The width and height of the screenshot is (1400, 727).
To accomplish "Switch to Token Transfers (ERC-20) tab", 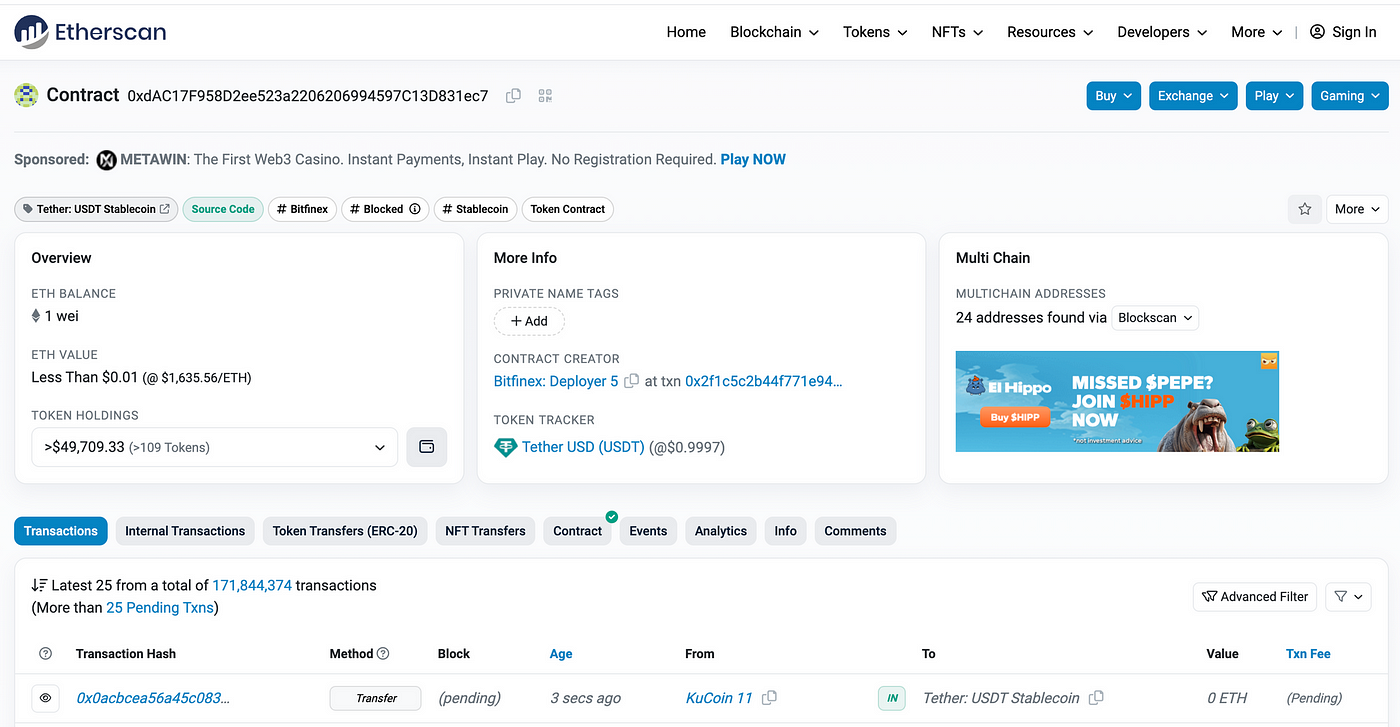I will pyautogui.click(x=345, y=531).
